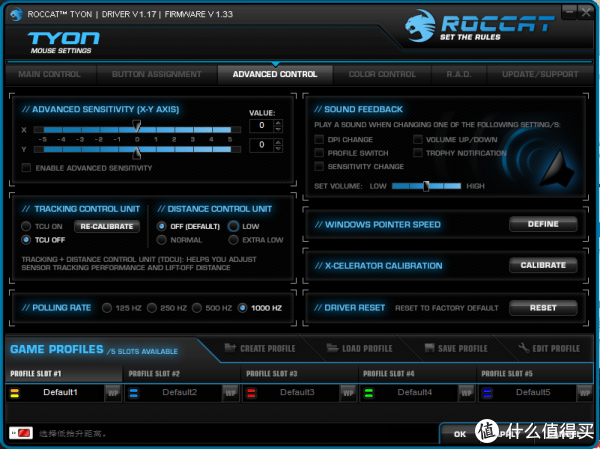Enable sound on sensitivity change
The image size is (600, 449).
coord(319,166)
